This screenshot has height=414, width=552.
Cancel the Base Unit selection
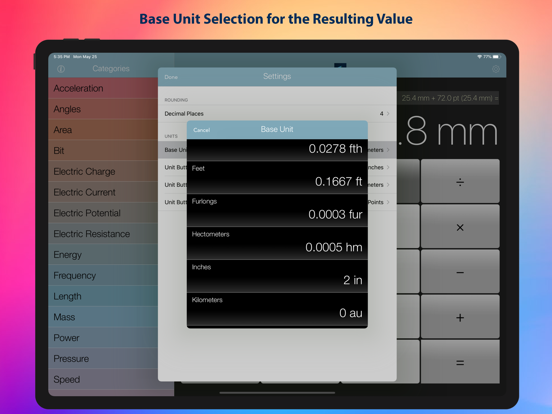[x=201, y=130]
